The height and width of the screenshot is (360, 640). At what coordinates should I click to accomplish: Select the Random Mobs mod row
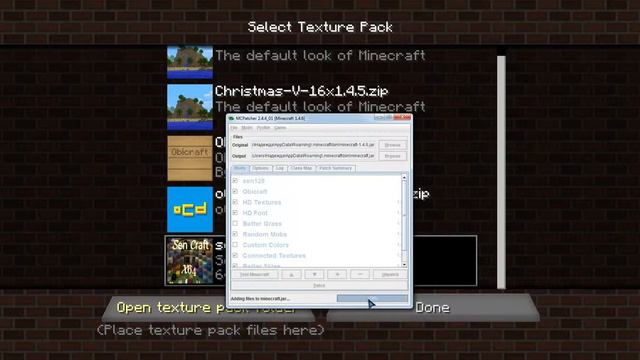point(316,234)
